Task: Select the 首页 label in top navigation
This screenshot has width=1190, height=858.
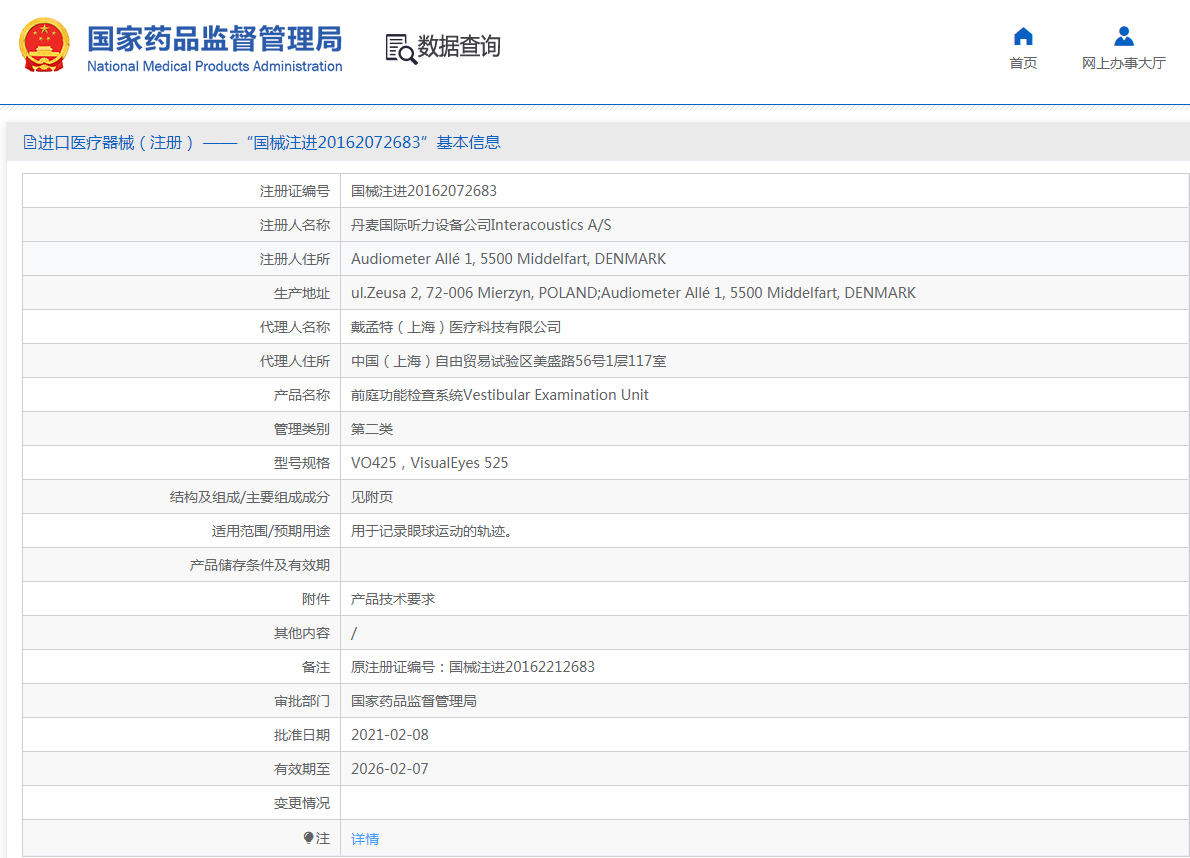Action: click(1023, 63)
